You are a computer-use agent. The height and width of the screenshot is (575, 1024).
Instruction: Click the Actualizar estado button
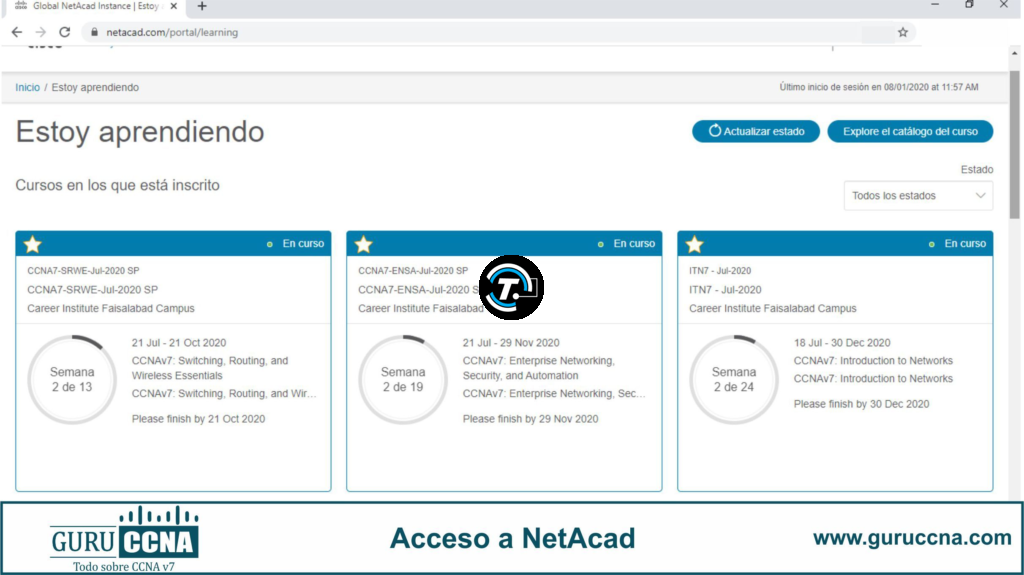point(756,131)
